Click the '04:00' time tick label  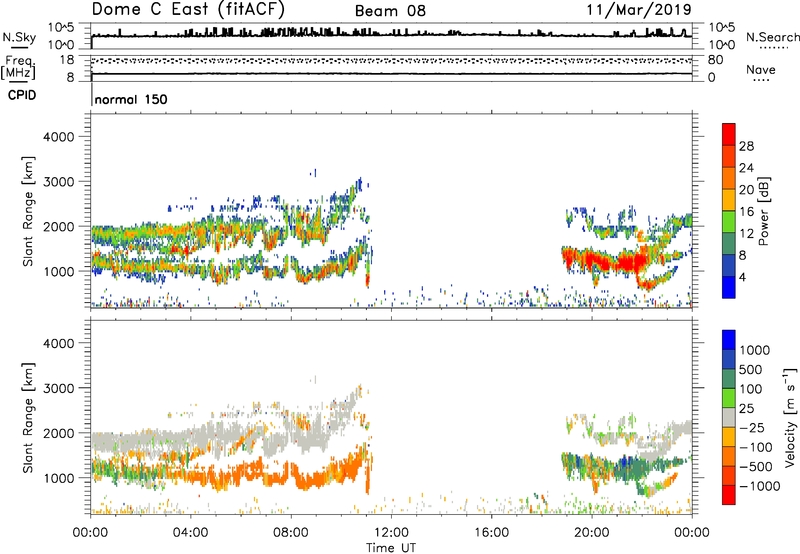[190, 533]
